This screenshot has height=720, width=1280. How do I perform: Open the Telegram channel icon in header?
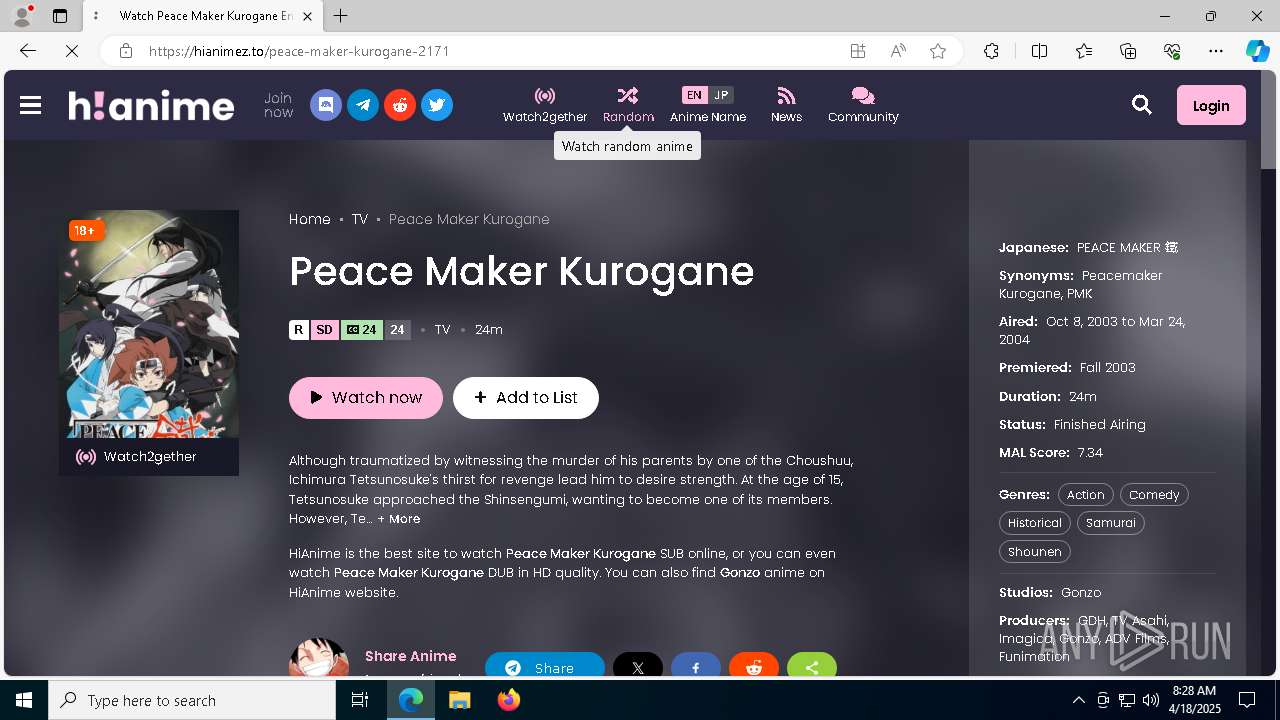pos(363,105)
